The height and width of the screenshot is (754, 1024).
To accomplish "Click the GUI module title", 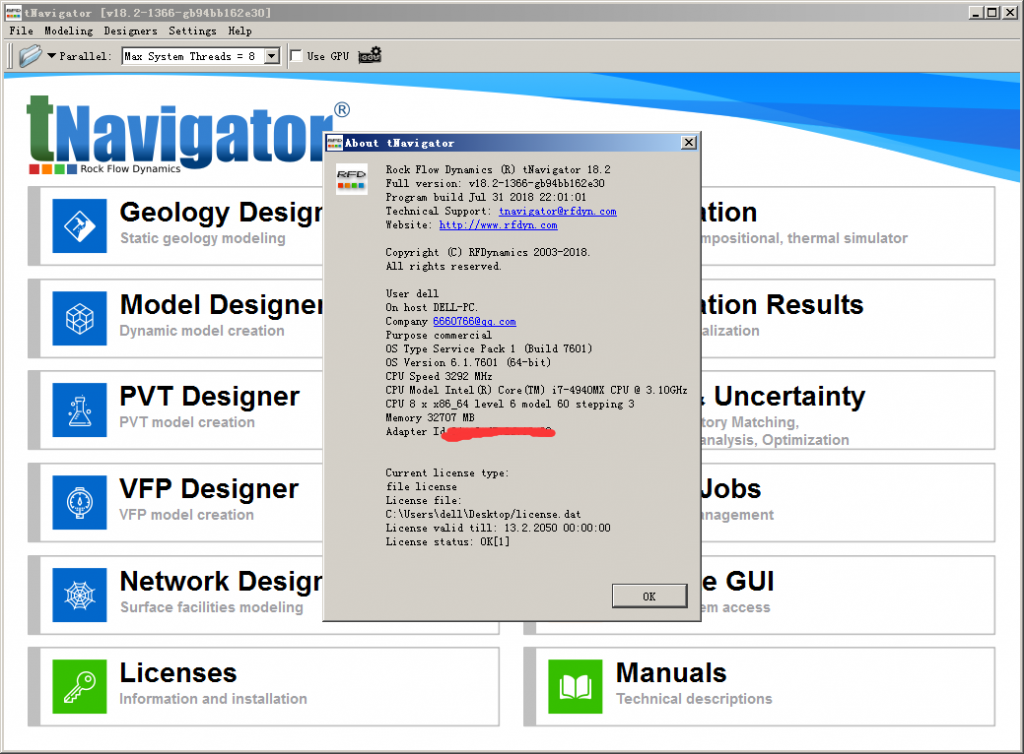I will coord(738,582).
